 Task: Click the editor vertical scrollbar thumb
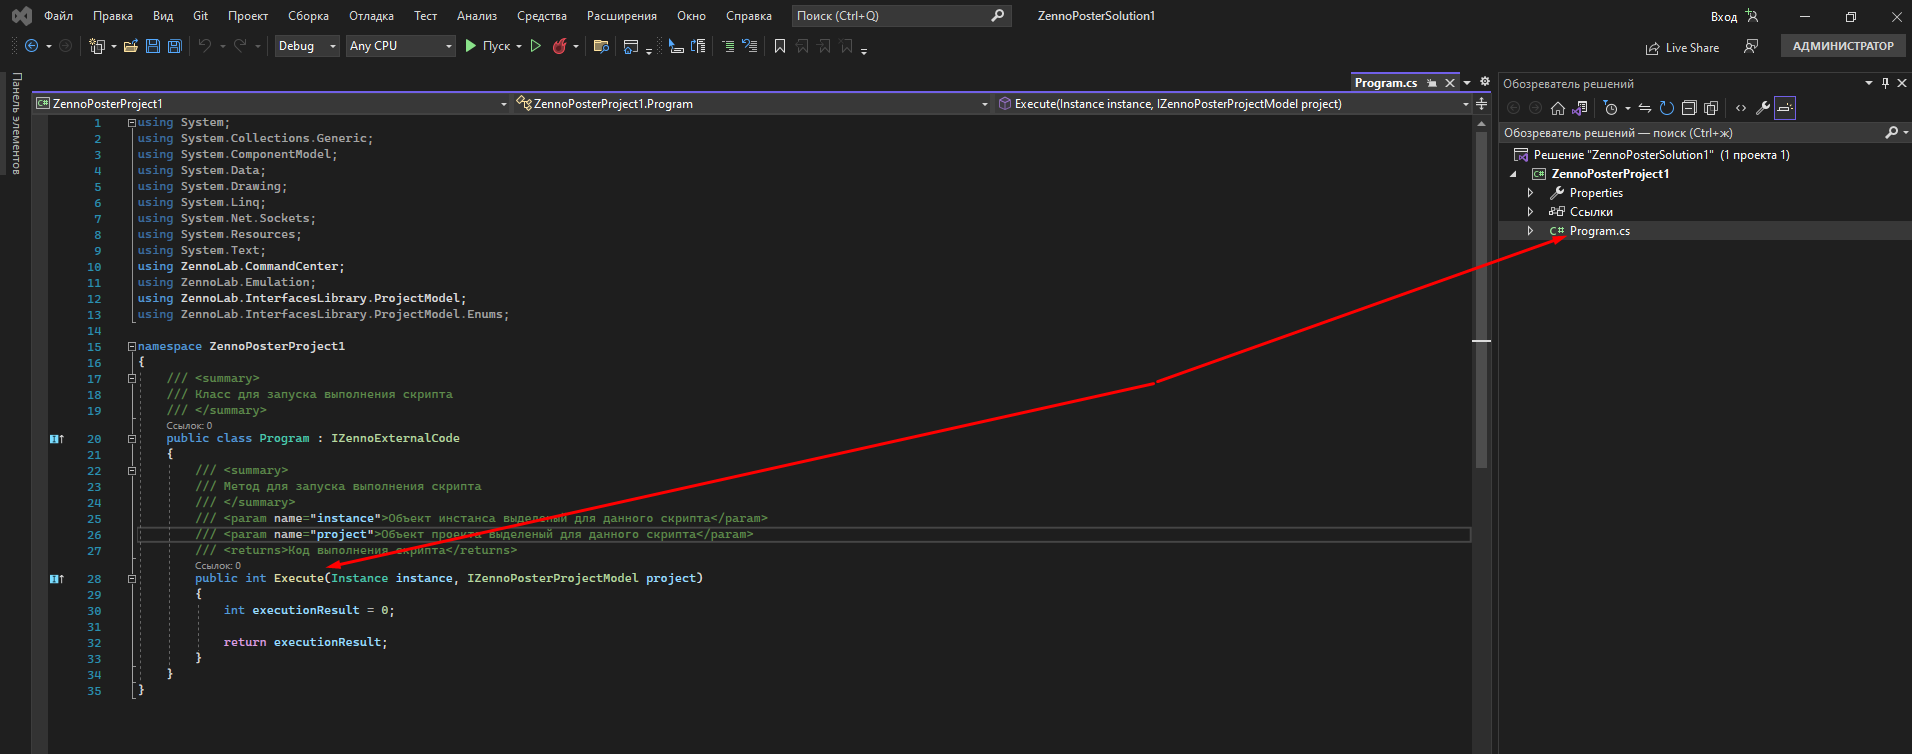[1482, 300]
